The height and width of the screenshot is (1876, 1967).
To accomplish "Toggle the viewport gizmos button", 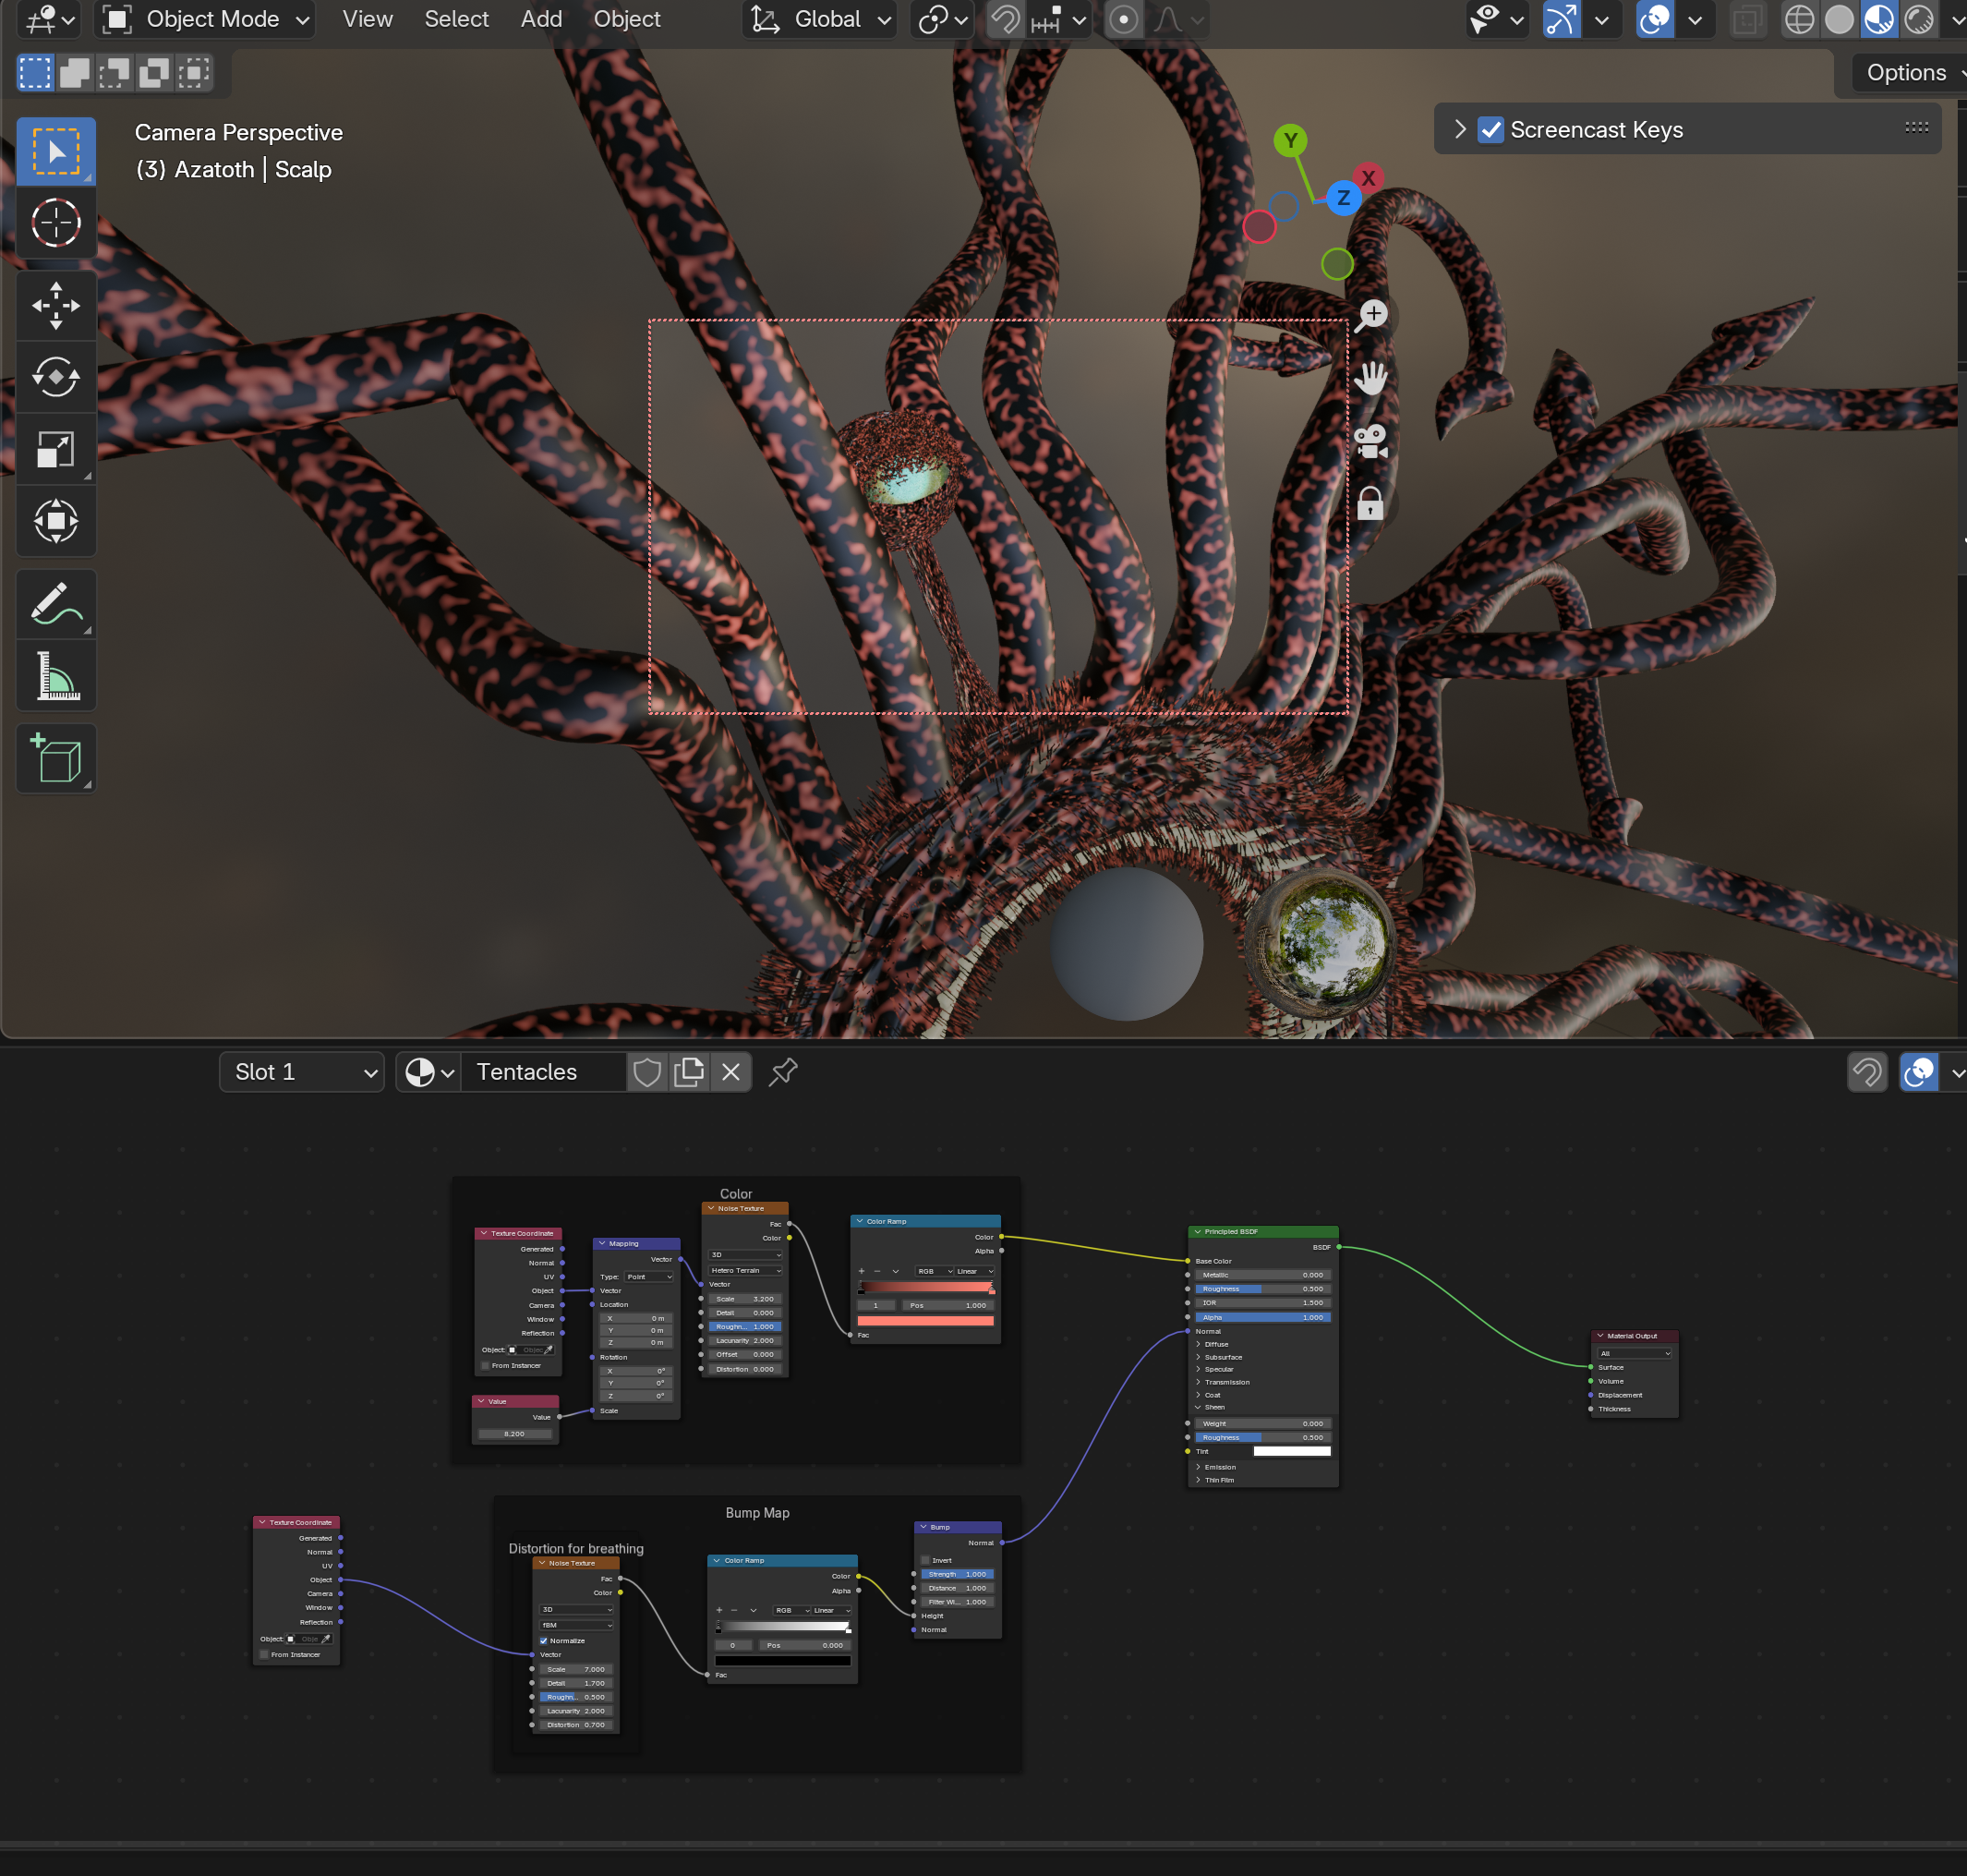I will [1562, 19].
